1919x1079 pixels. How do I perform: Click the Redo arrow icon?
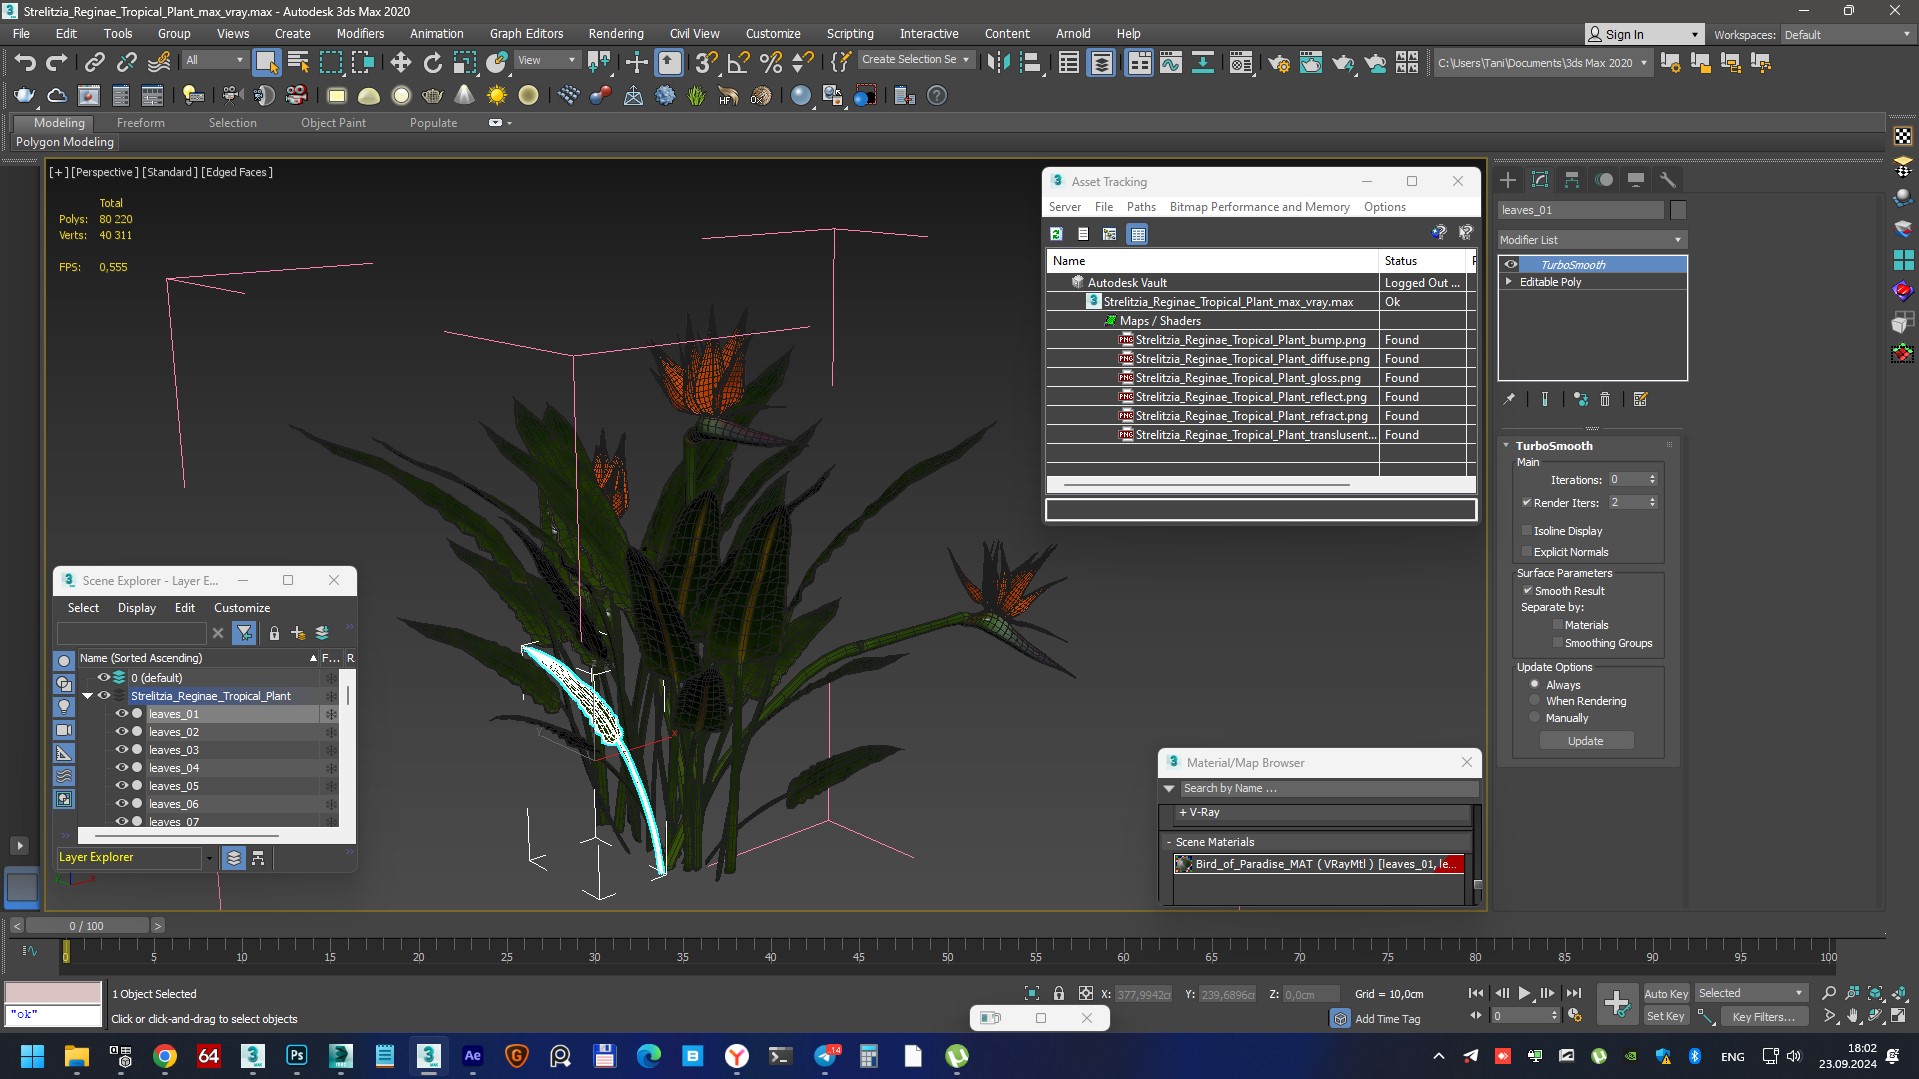[57, 63]
